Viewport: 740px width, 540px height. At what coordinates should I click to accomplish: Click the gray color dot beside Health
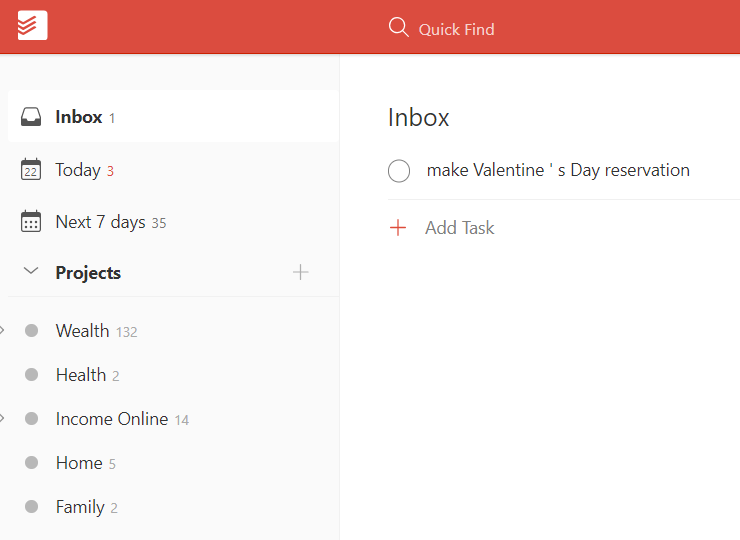coord(31,375)
